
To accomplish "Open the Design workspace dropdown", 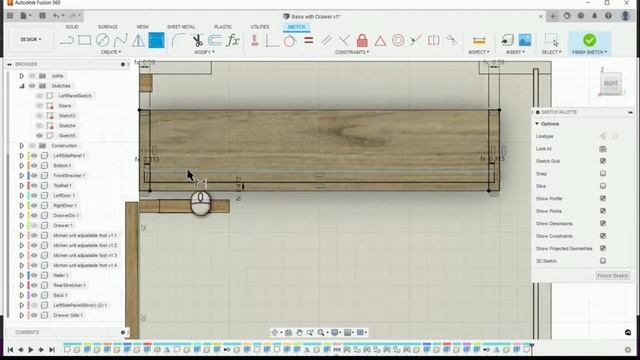I will click(x=31, y=40).
